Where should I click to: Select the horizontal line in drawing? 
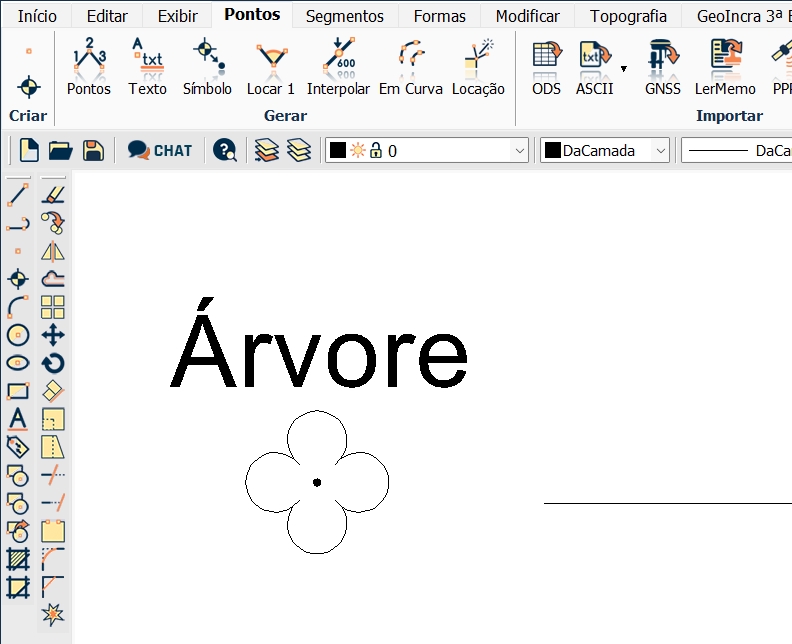click(x=668, y=503)
